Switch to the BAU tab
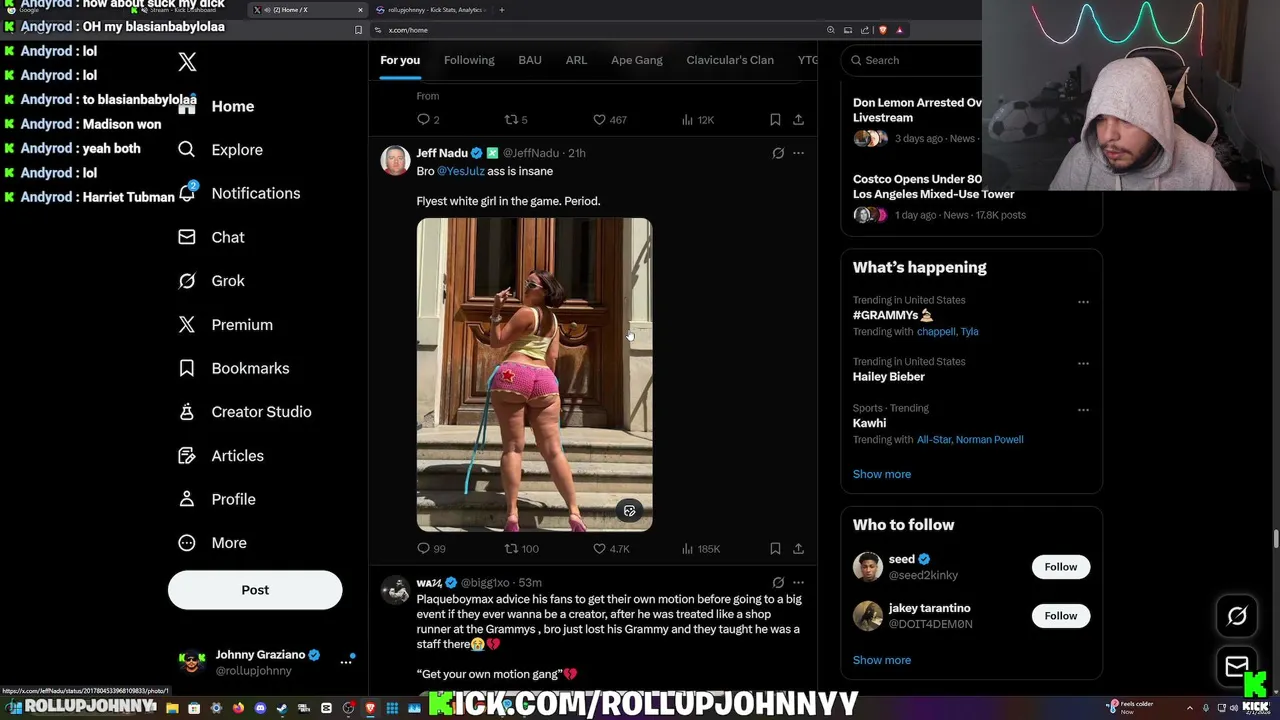The image size is (1280, 720). [530, 60]
